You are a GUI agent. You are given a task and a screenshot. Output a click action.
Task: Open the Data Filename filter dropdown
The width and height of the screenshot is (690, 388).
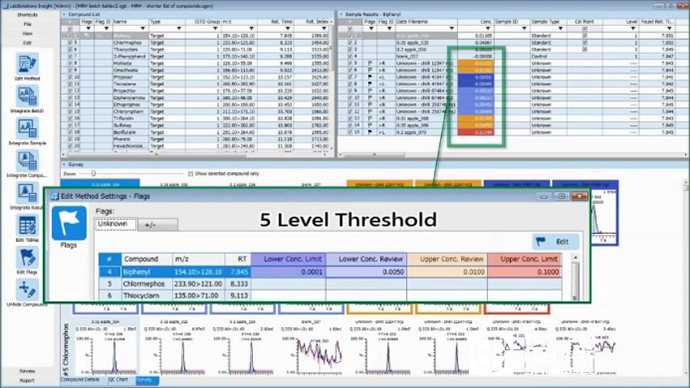pos(451,29)
